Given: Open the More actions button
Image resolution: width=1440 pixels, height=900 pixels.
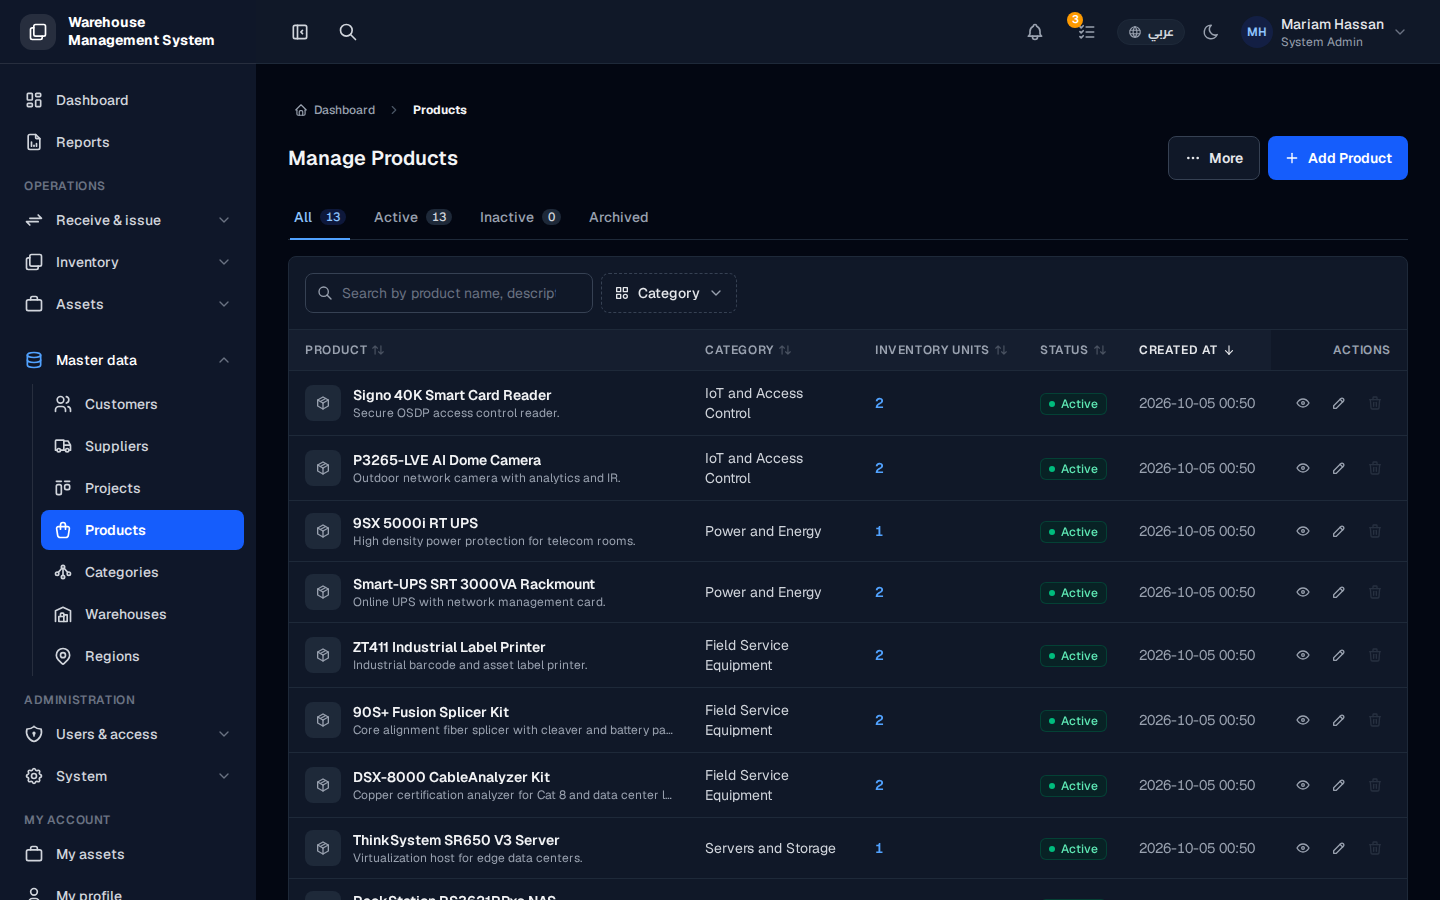Looking at the screenshot, I should [x=1214, y=158].
